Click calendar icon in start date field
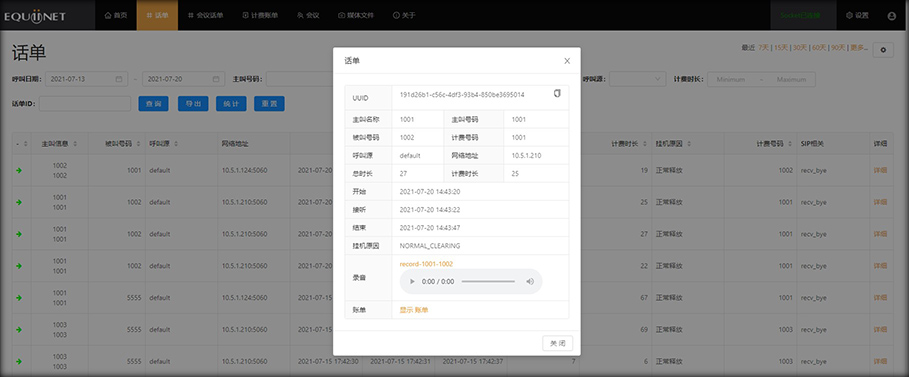909x377 pixels. [119, 79]
